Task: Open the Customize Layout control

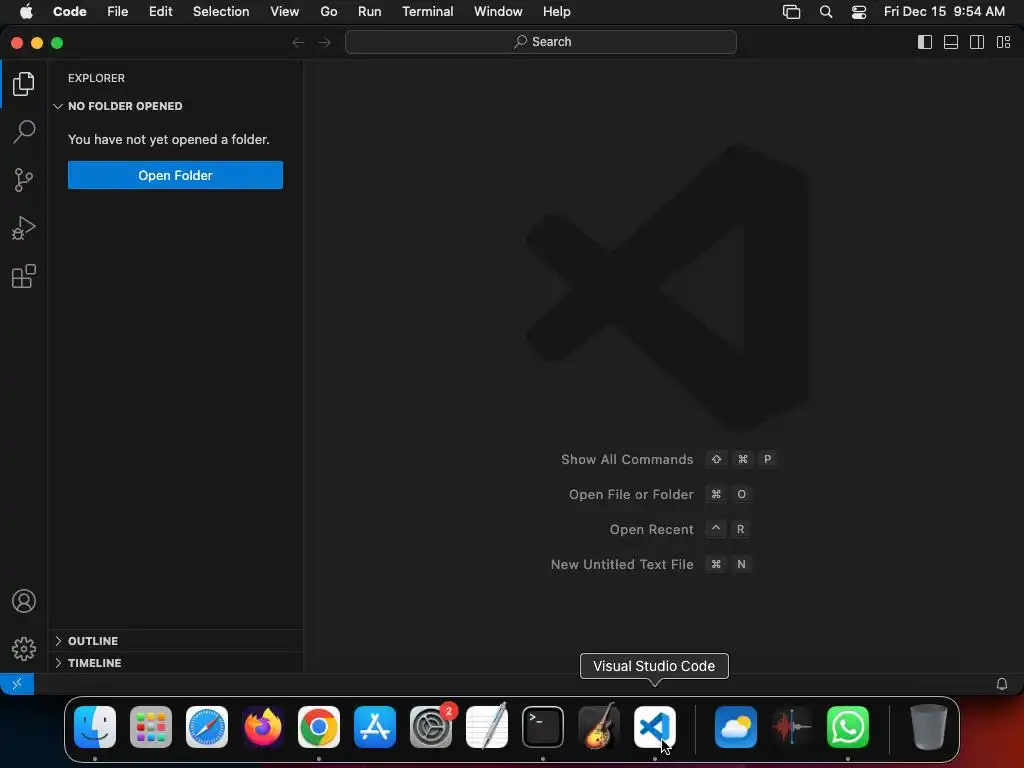Action: 1004,42
